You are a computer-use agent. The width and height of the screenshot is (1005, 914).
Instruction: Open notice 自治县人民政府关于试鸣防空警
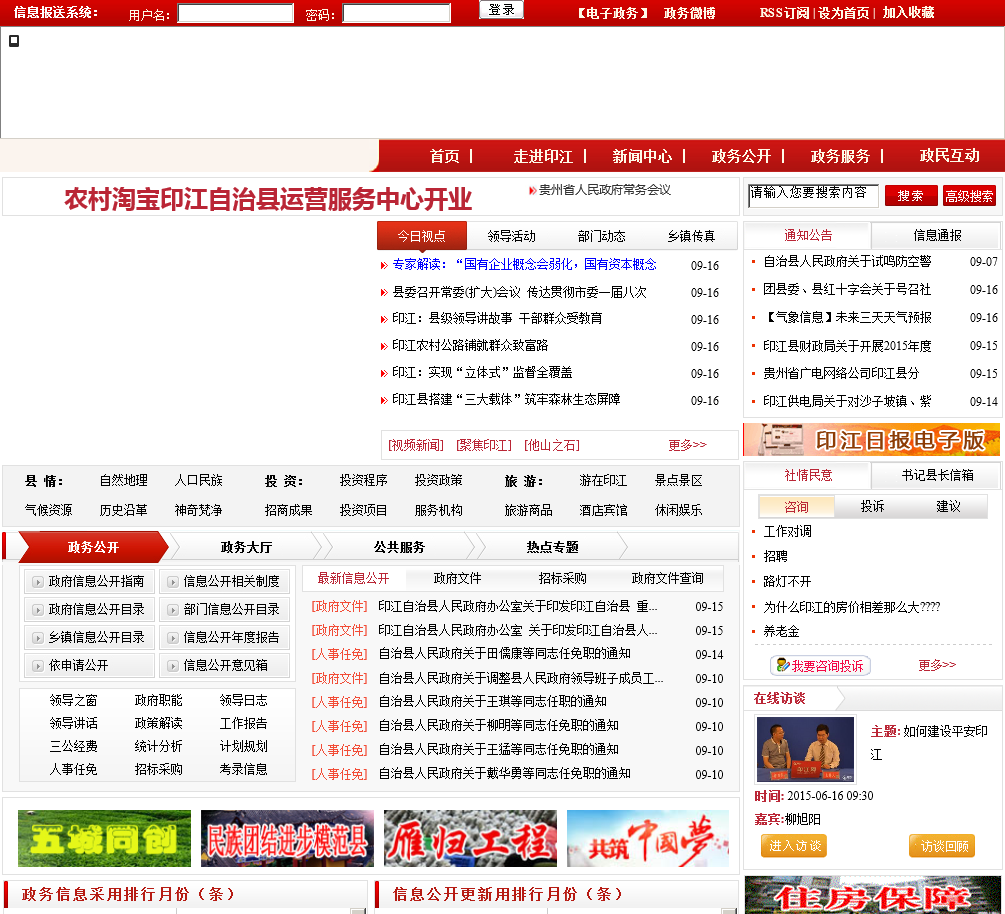tap(847, 261)
